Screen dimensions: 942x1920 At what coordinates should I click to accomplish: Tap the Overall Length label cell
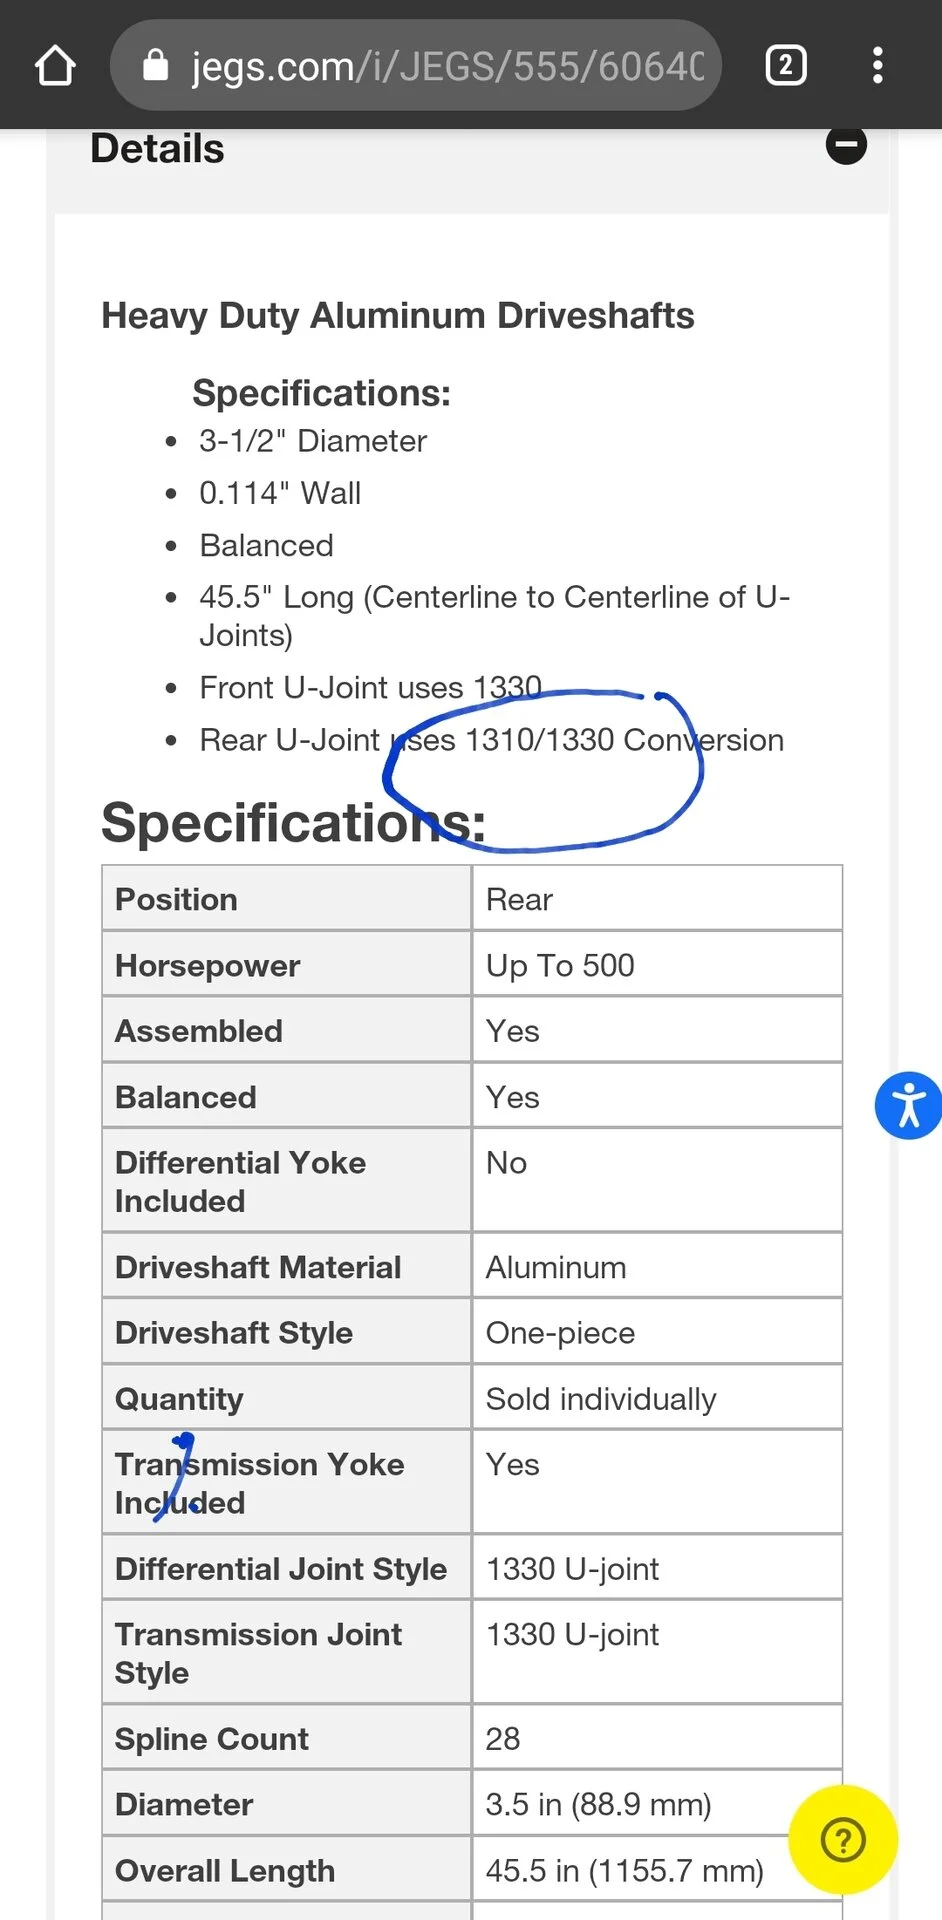coord(287,1870)
